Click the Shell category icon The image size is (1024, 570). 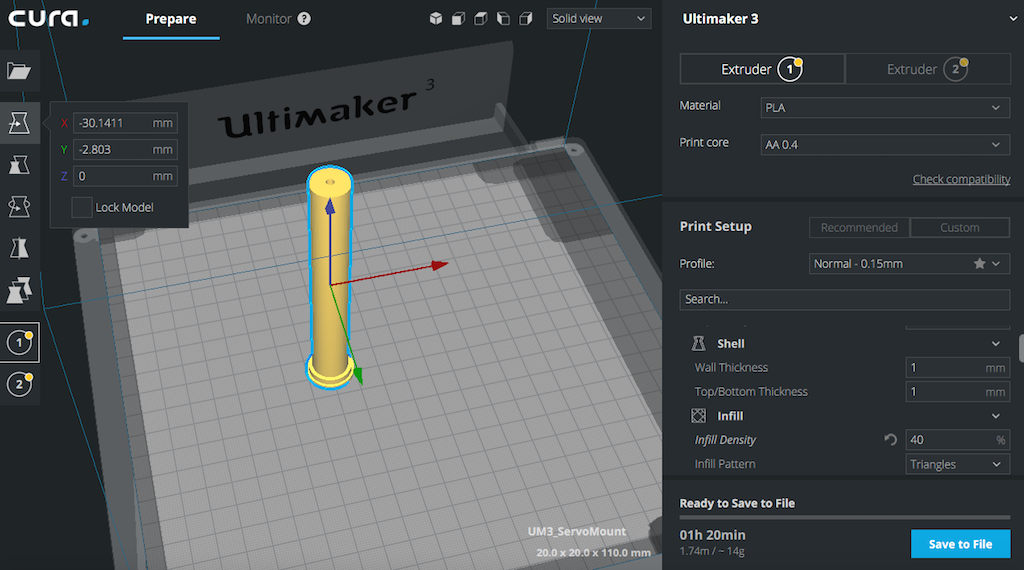click(x=699, y=343)
